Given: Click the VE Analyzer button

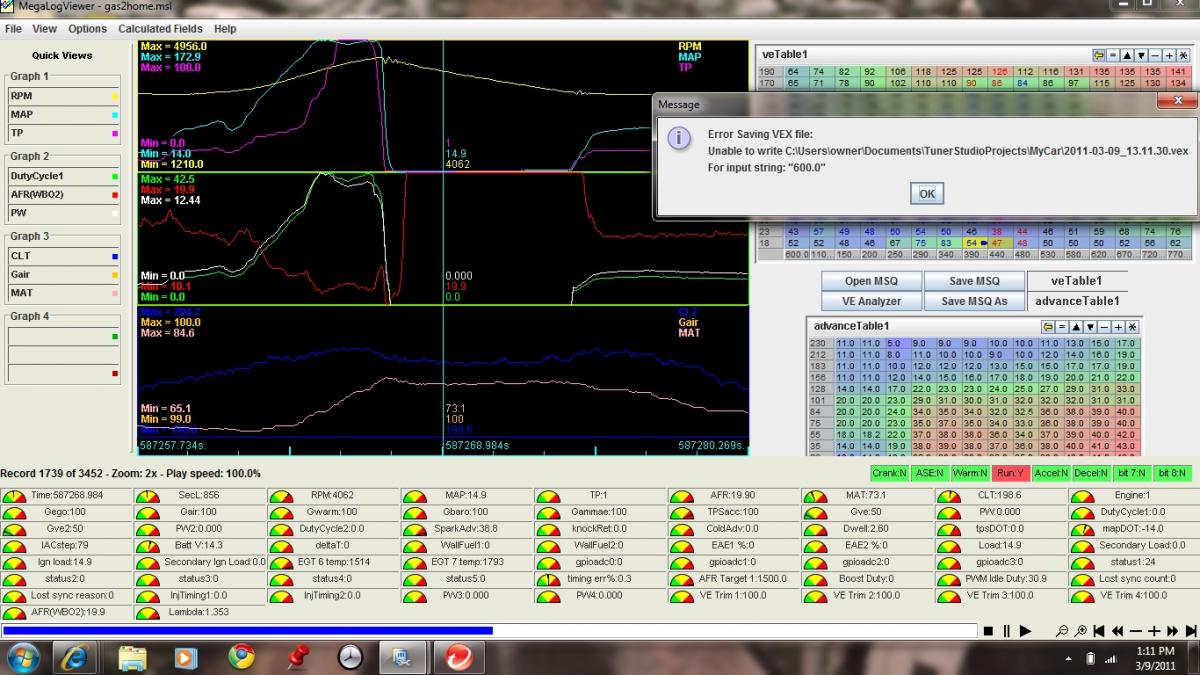Looking at the screenshot, I should [x=871, y=301].
